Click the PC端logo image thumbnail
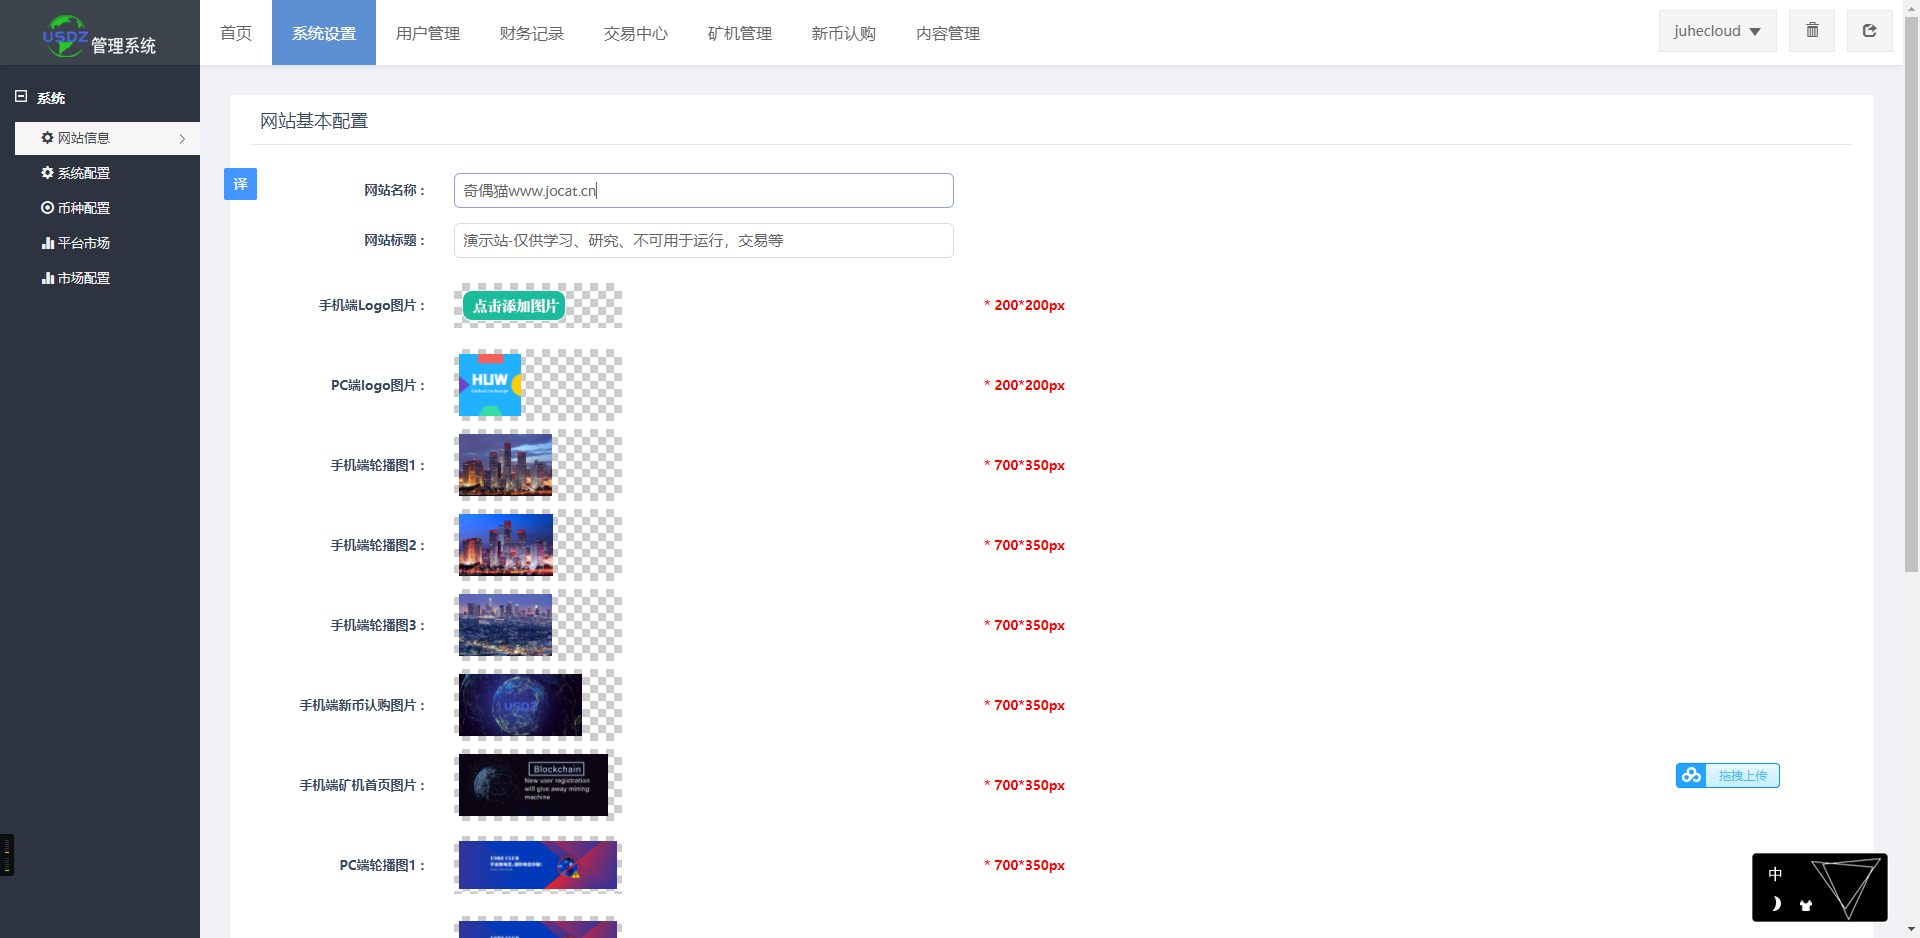1920x938 pixels. pyautogui.click(x=490, y=385)
